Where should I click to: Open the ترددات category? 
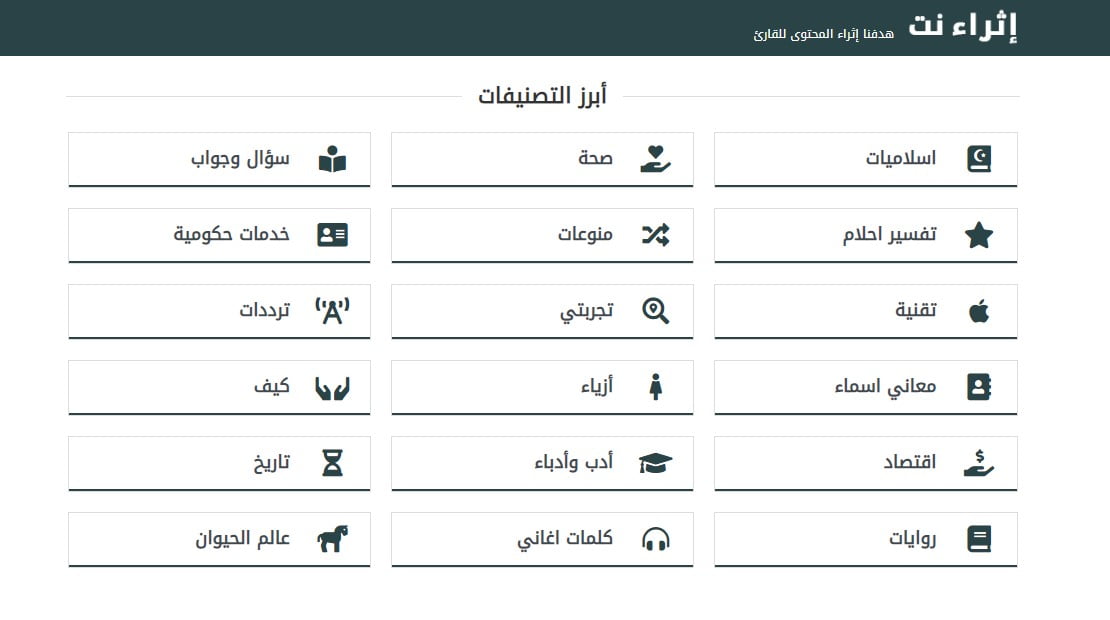(219, 311)
